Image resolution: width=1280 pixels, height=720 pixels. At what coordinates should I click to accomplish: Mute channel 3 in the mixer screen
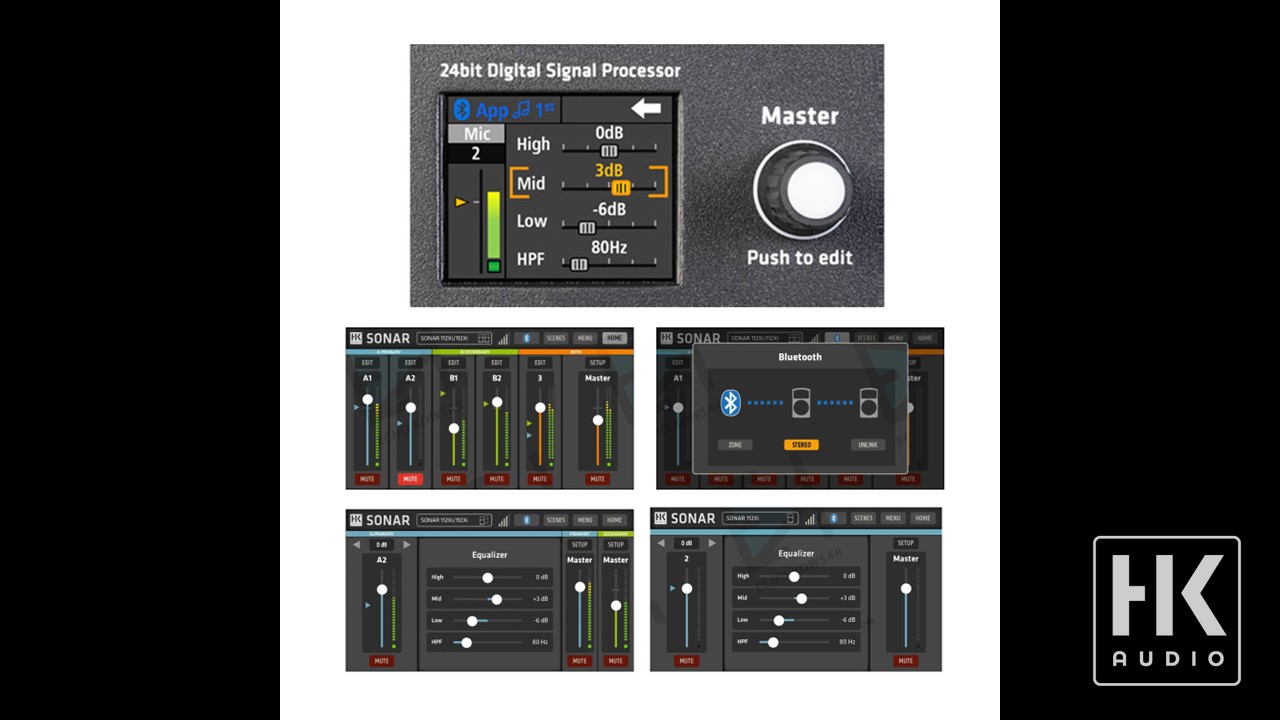tap(540, 479)
